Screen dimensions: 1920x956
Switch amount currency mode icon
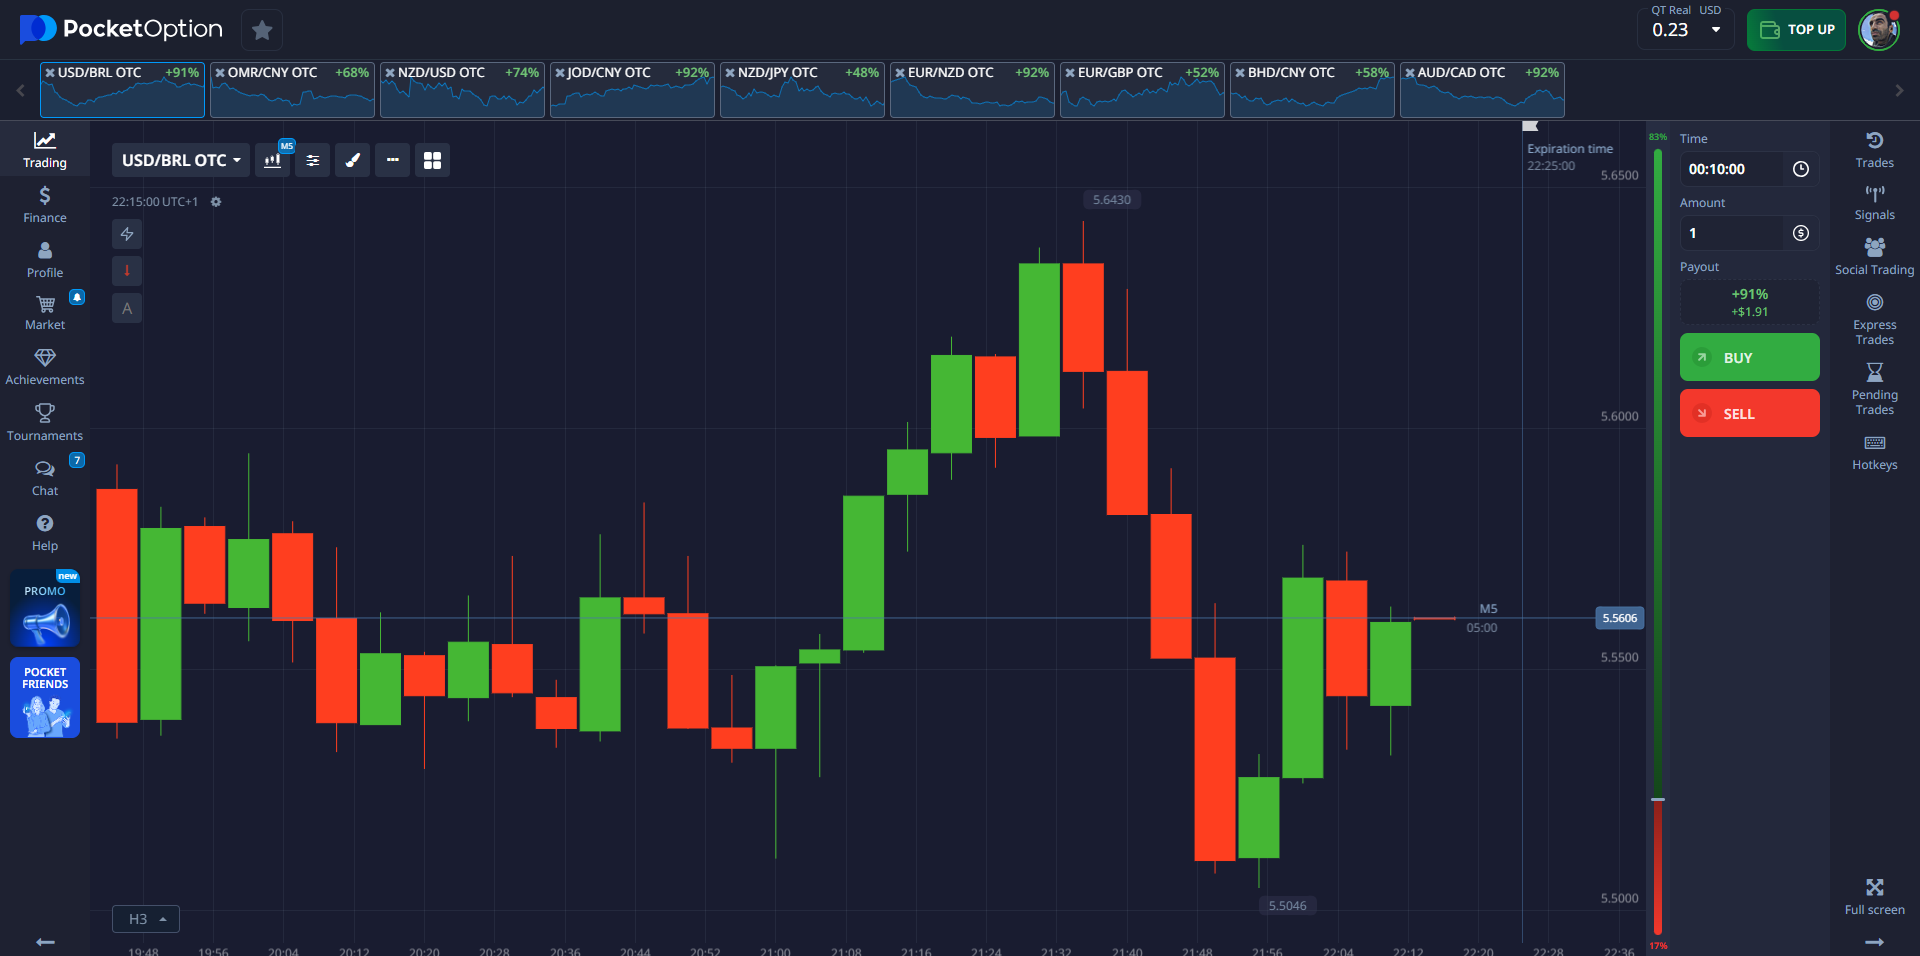coord(1800,233)
